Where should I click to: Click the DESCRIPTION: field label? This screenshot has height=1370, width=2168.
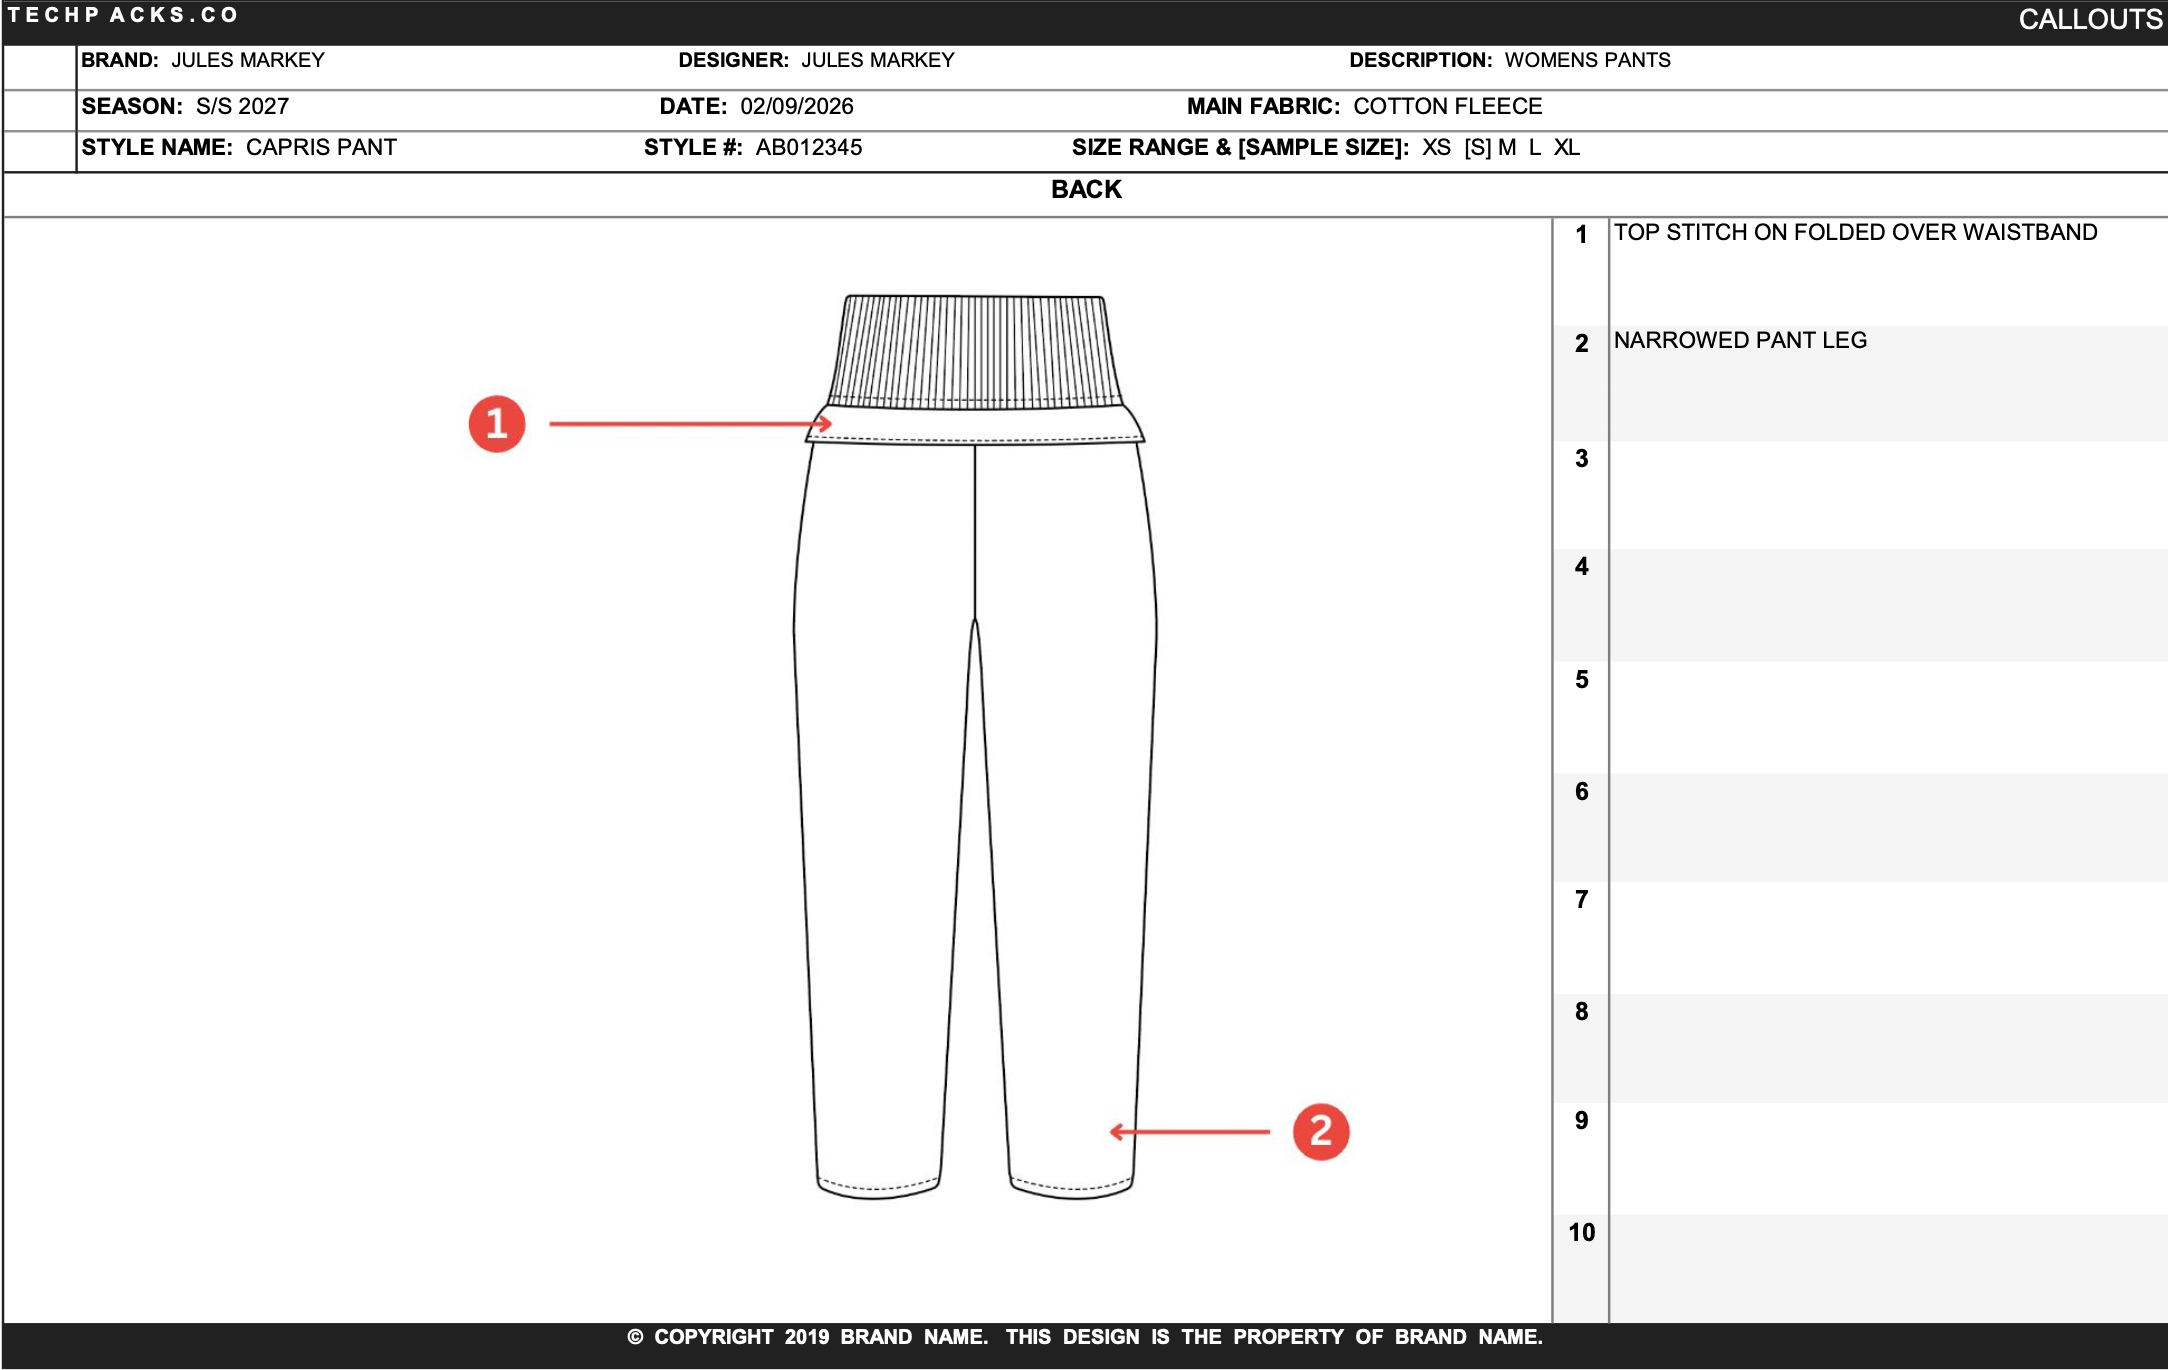(1421, 60)
